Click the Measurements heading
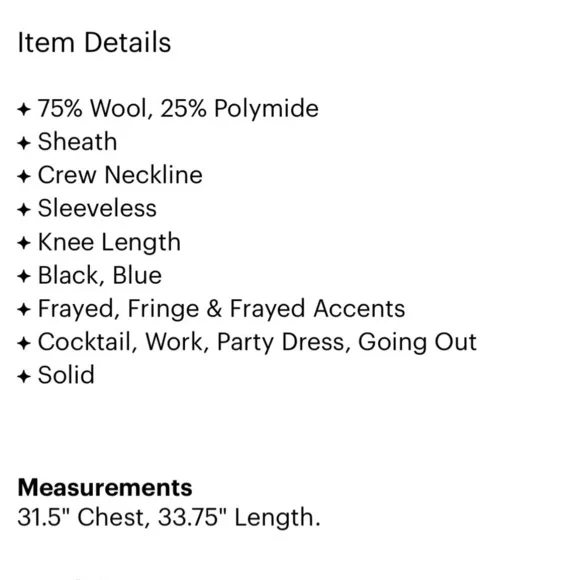 [x=105, y=488]
